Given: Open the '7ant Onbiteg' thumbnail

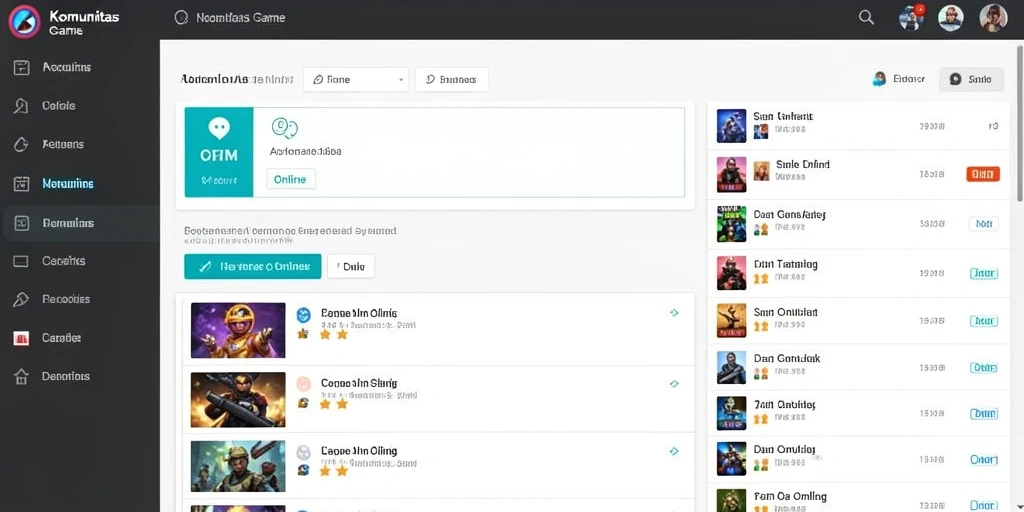Looking at the screenshot, I should click(731, 413).
